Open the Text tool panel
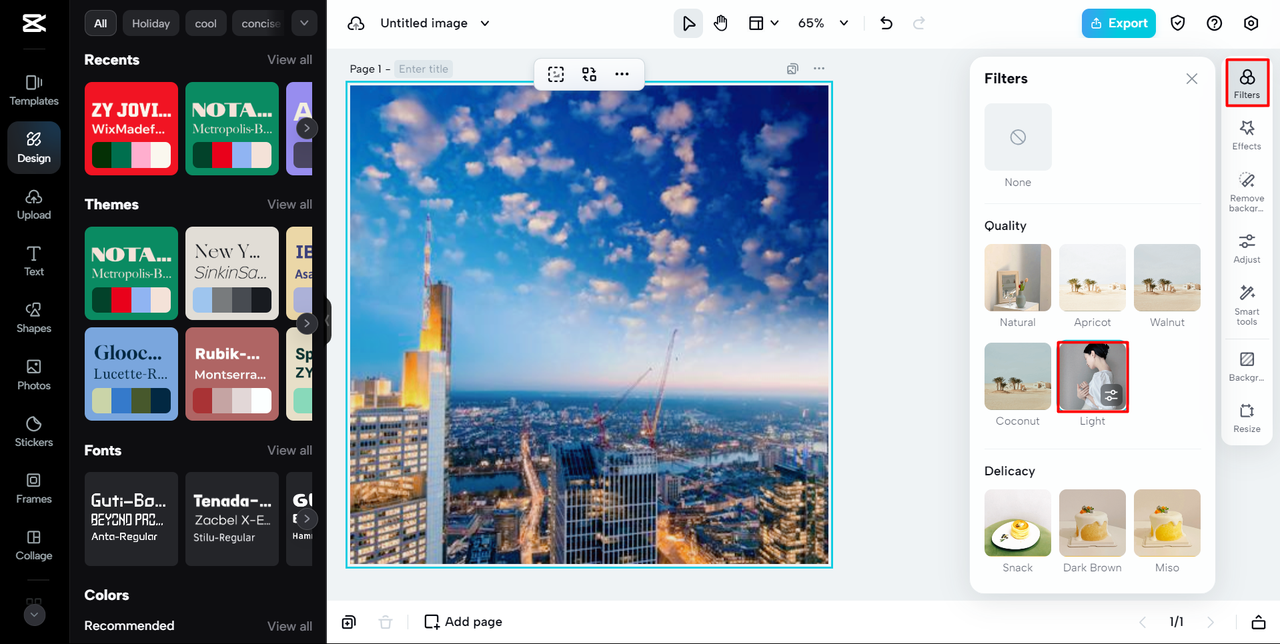Image resolution: width=1280 pixels, height=644 pixels. pos(34,261)
